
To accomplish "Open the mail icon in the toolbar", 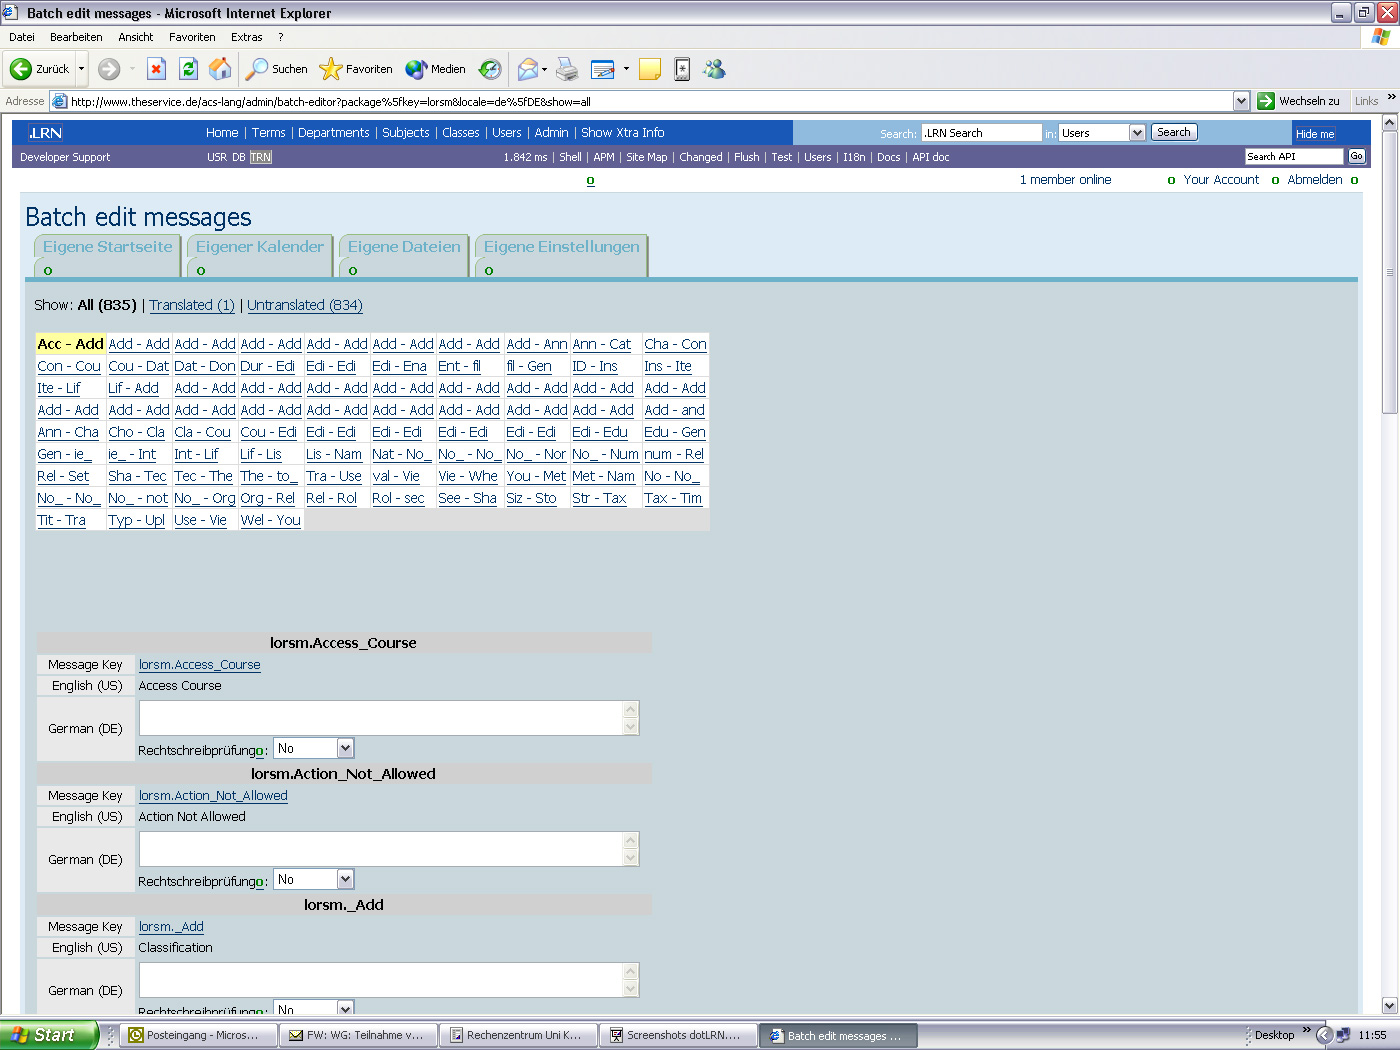I will click(527, 69).
